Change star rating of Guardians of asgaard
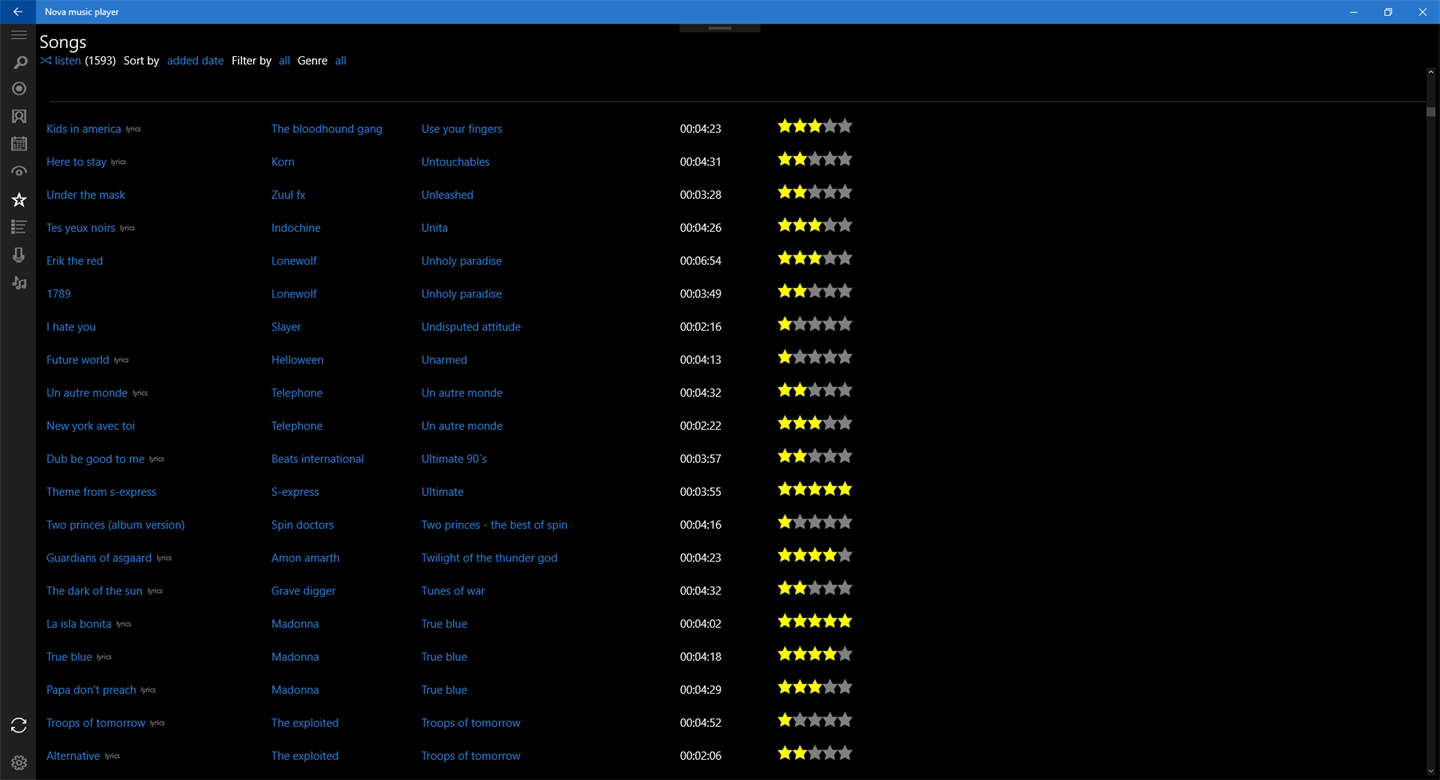Viewport: 1440px width, 780px height. [x=815, y=555]
